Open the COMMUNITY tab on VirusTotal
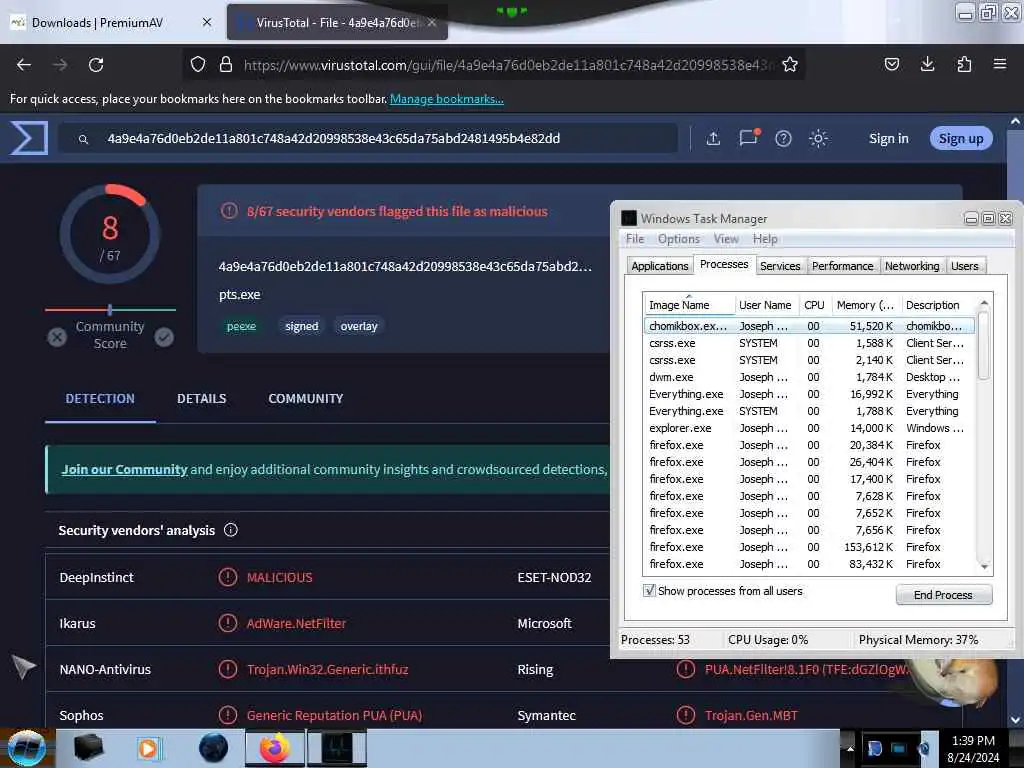The height and width of the screenshot is (768, 1024). point(306,398)
